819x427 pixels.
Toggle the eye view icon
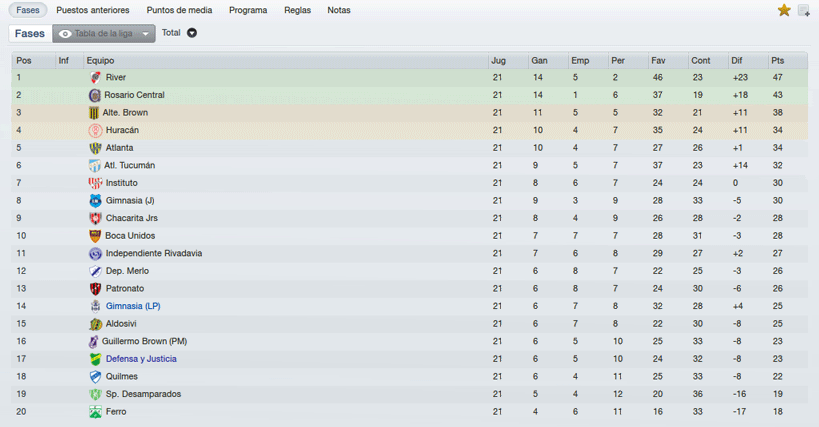[x=65, y=34]
